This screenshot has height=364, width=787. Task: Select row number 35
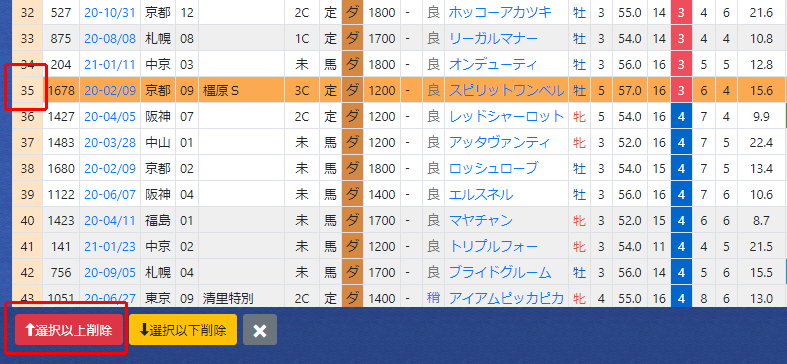coord(27,90)
